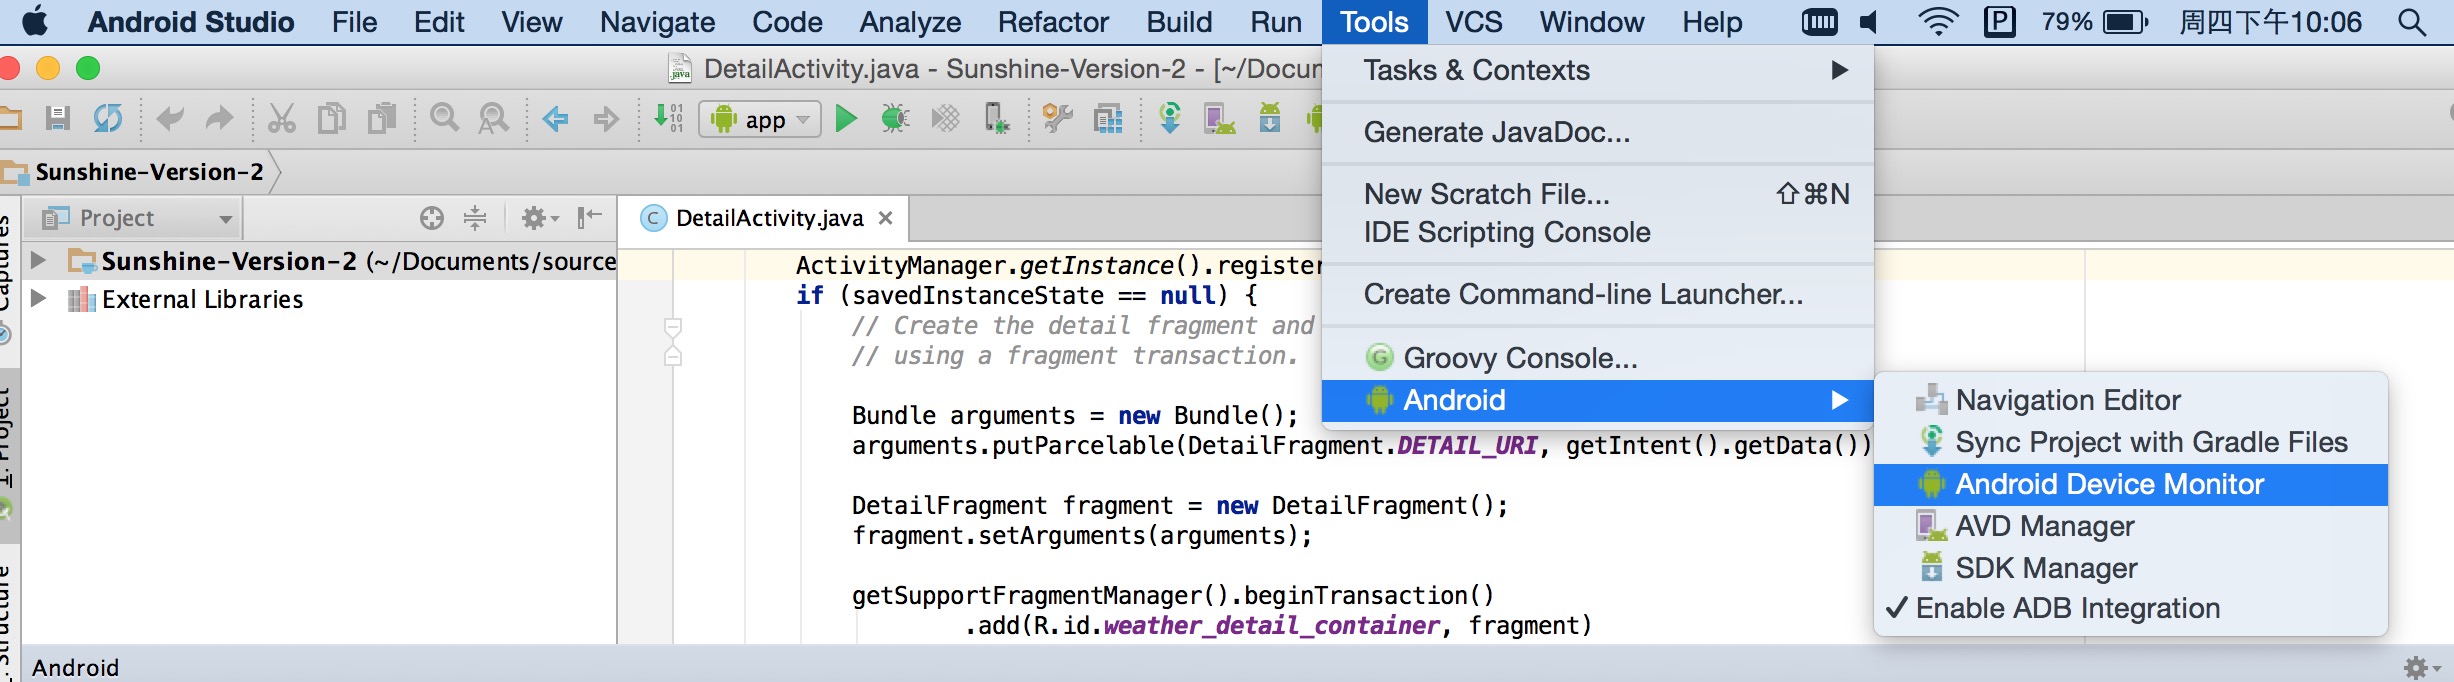The image size is (2454, 682).
Task: Expand the Tasks & Contexts submenu
Action: [x=1597, y=70]
